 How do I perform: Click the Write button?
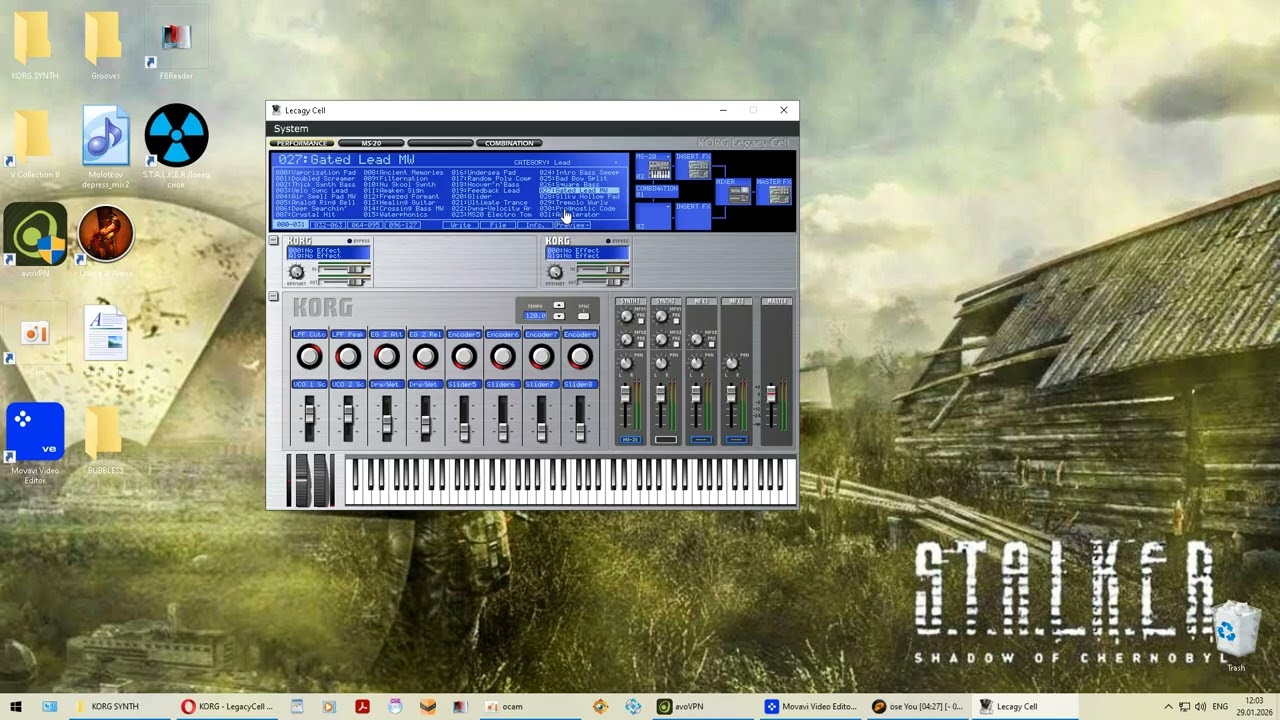click(x=460, y=225)
